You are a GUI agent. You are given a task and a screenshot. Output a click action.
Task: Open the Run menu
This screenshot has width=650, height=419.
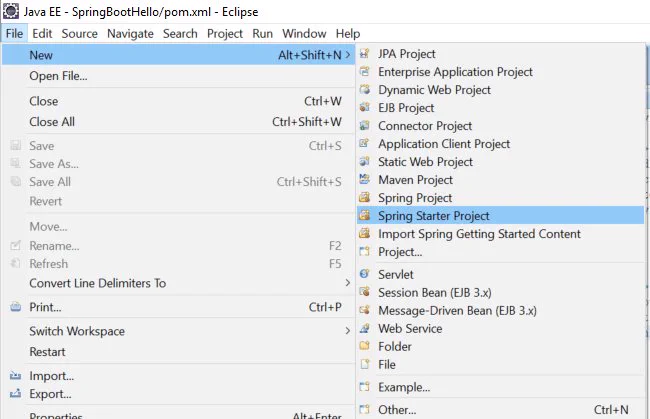(x=262, y=33)
